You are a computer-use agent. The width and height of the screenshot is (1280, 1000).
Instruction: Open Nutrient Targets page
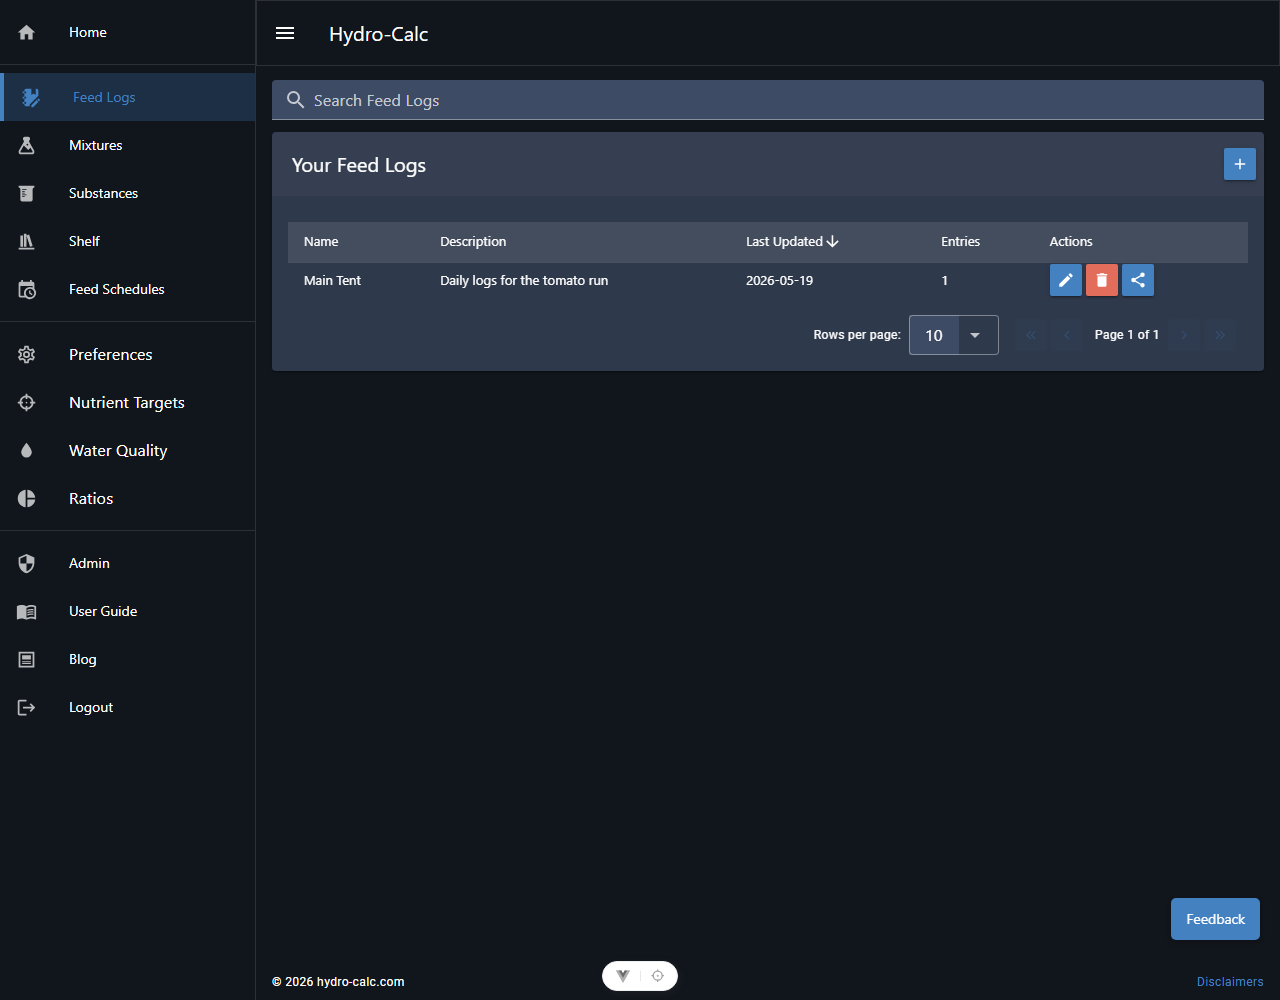(x=128, y=403)
